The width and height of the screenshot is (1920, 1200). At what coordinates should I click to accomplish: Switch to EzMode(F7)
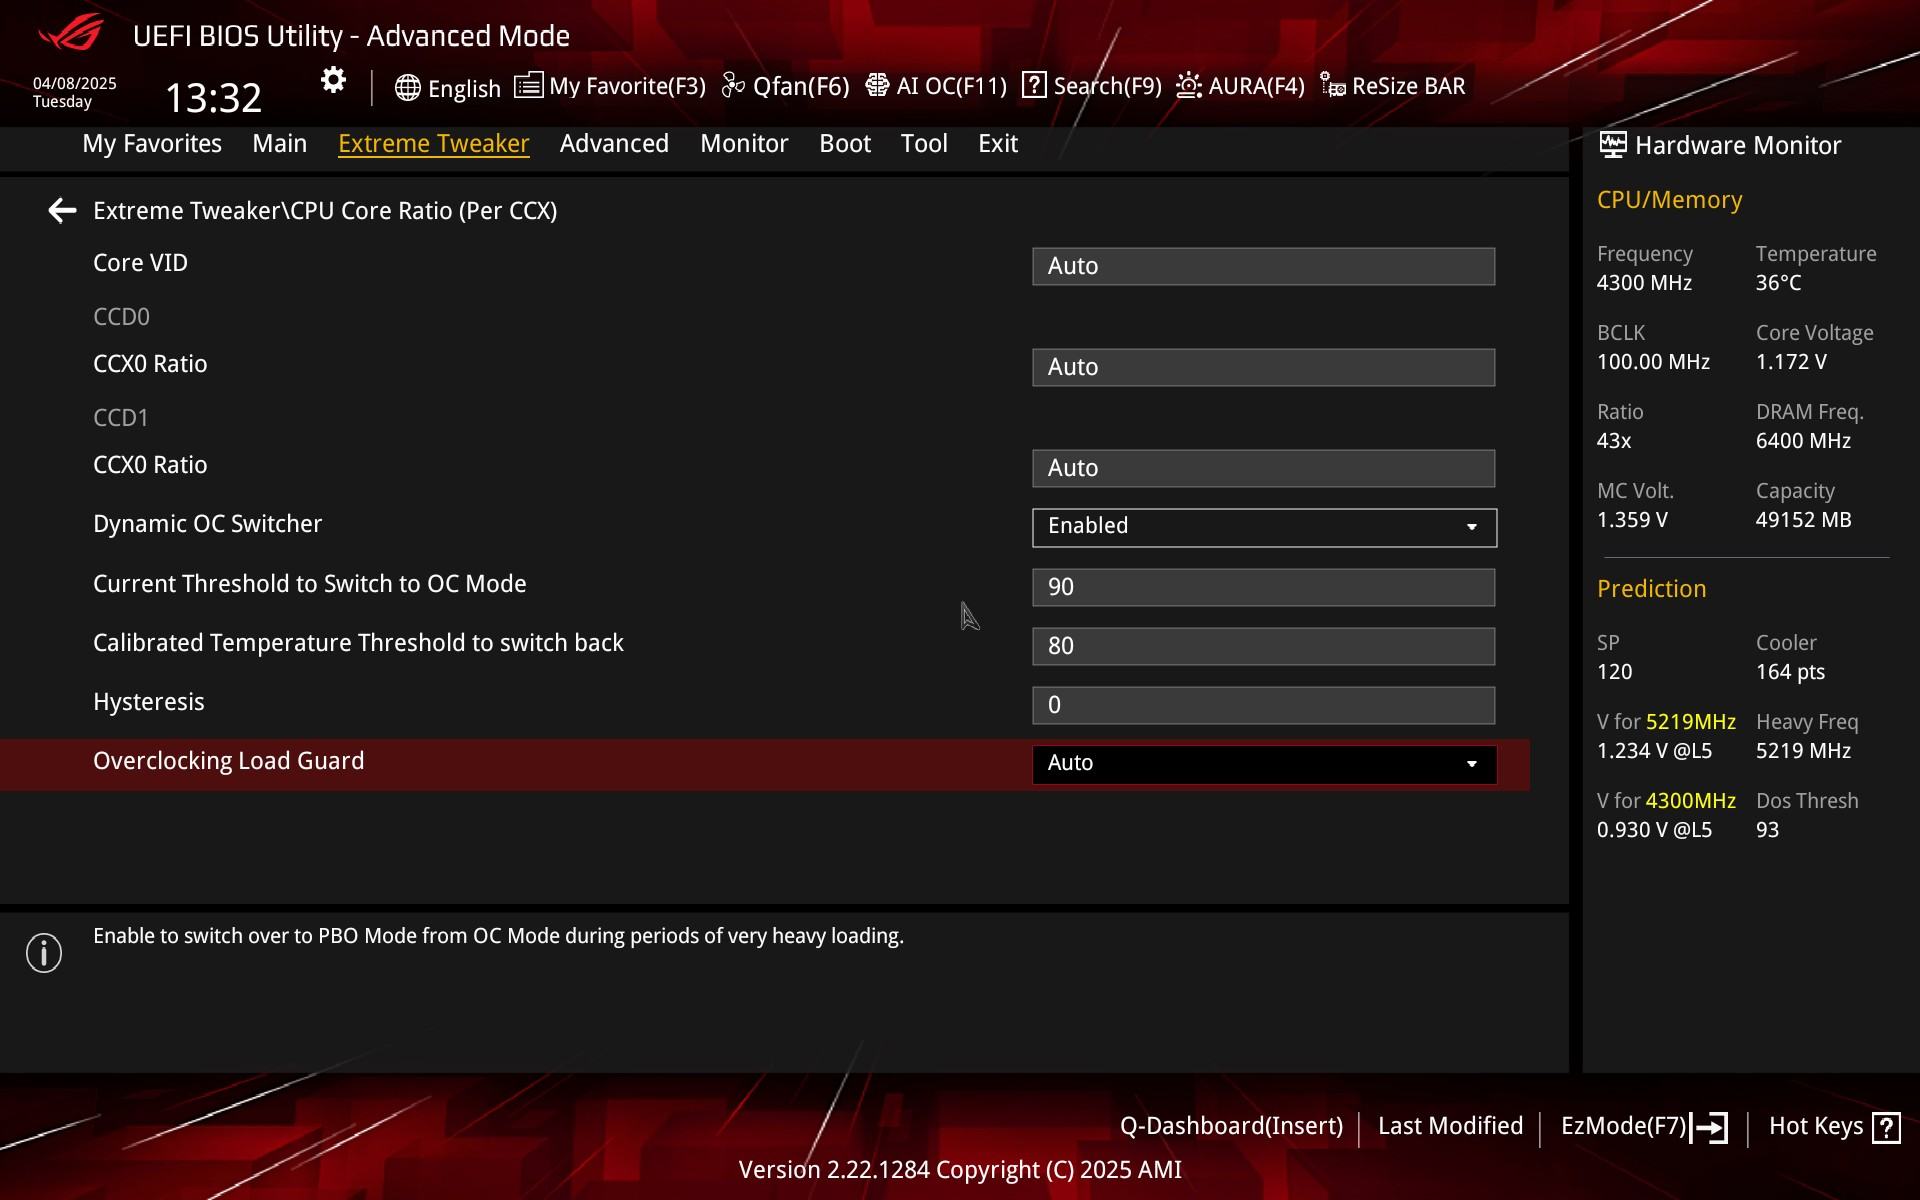point(1643,1127)
